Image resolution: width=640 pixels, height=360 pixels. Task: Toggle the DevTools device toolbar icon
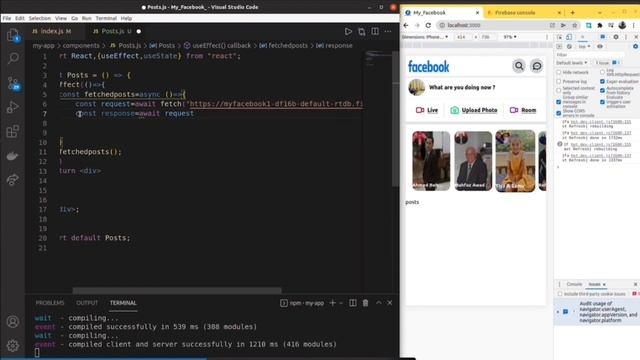pyautogui.click(x=569, y=37)
